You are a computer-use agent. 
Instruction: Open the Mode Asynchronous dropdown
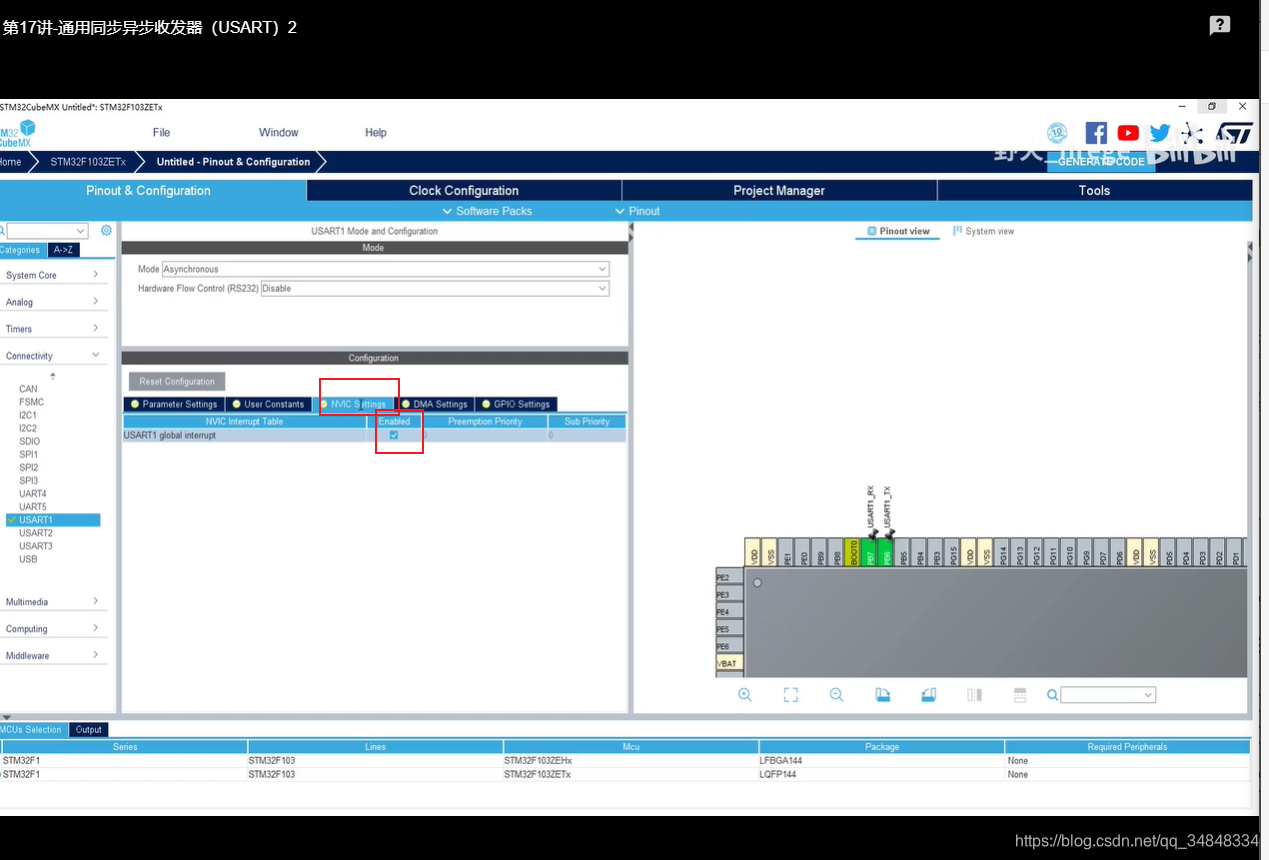[385, 269]
